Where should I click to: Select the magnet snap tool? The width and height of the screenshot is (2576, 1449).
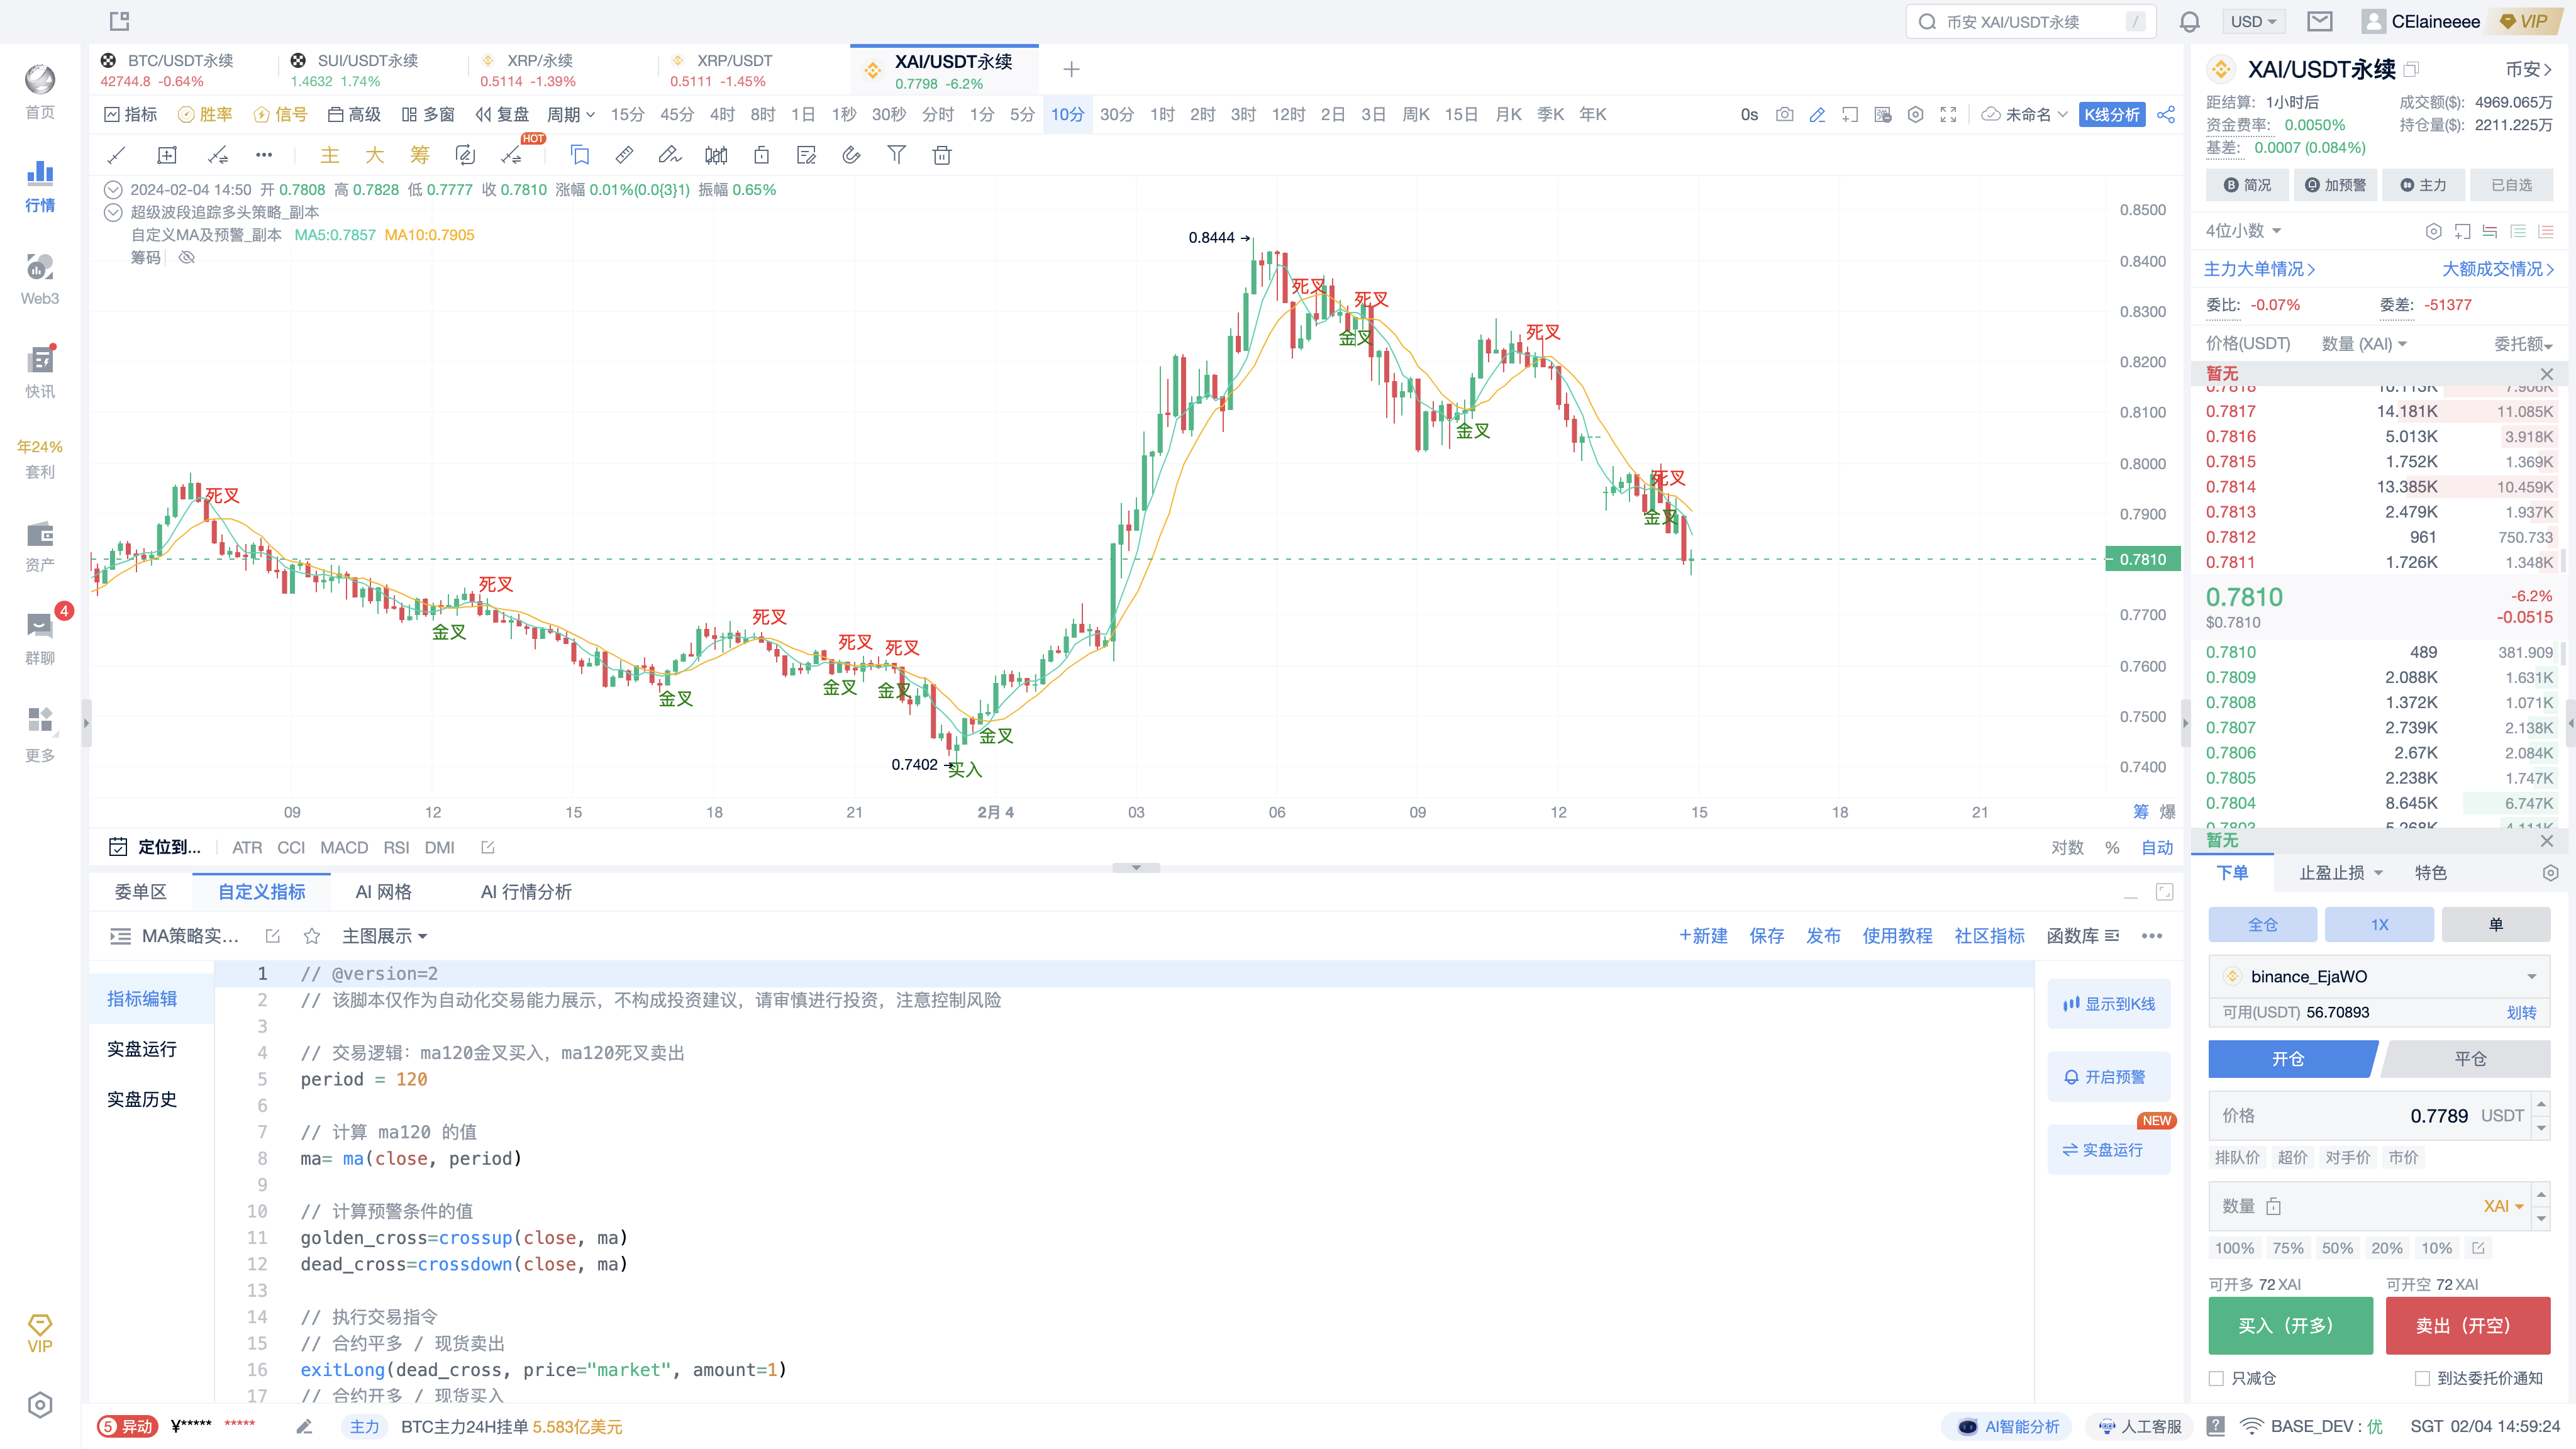click(x=851, y=155)
